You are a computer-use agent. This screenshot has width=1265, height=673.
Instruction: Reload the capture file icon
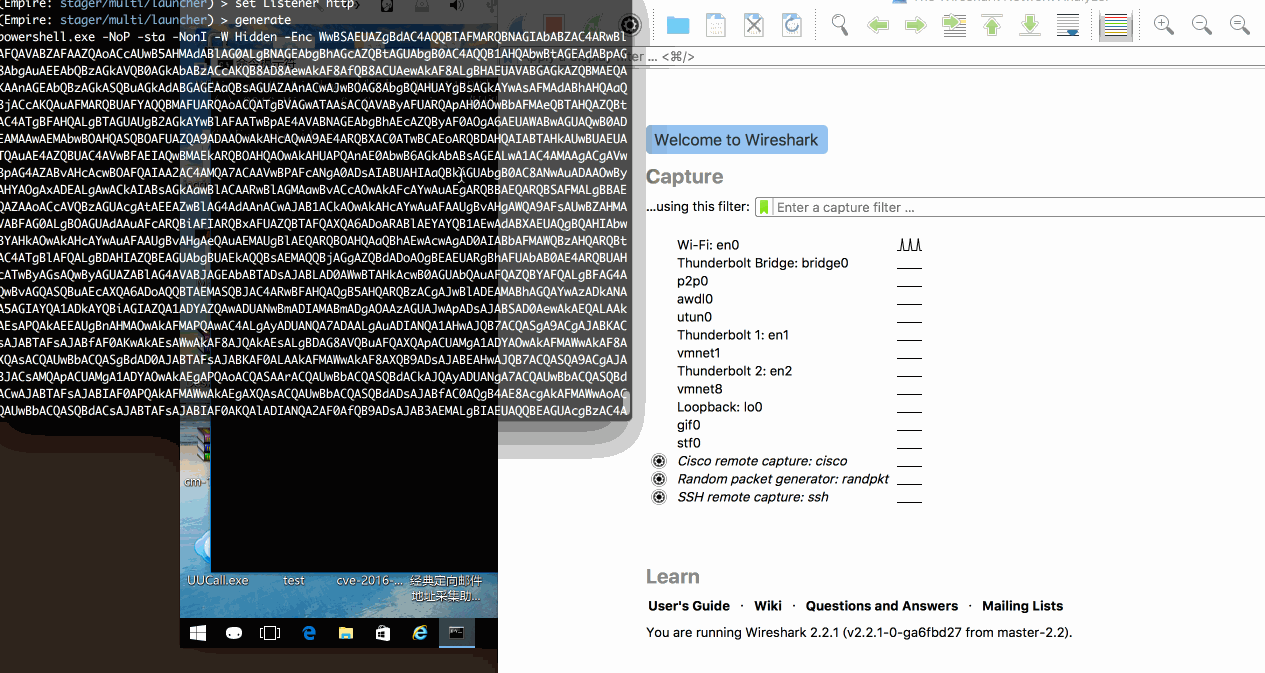792,25
